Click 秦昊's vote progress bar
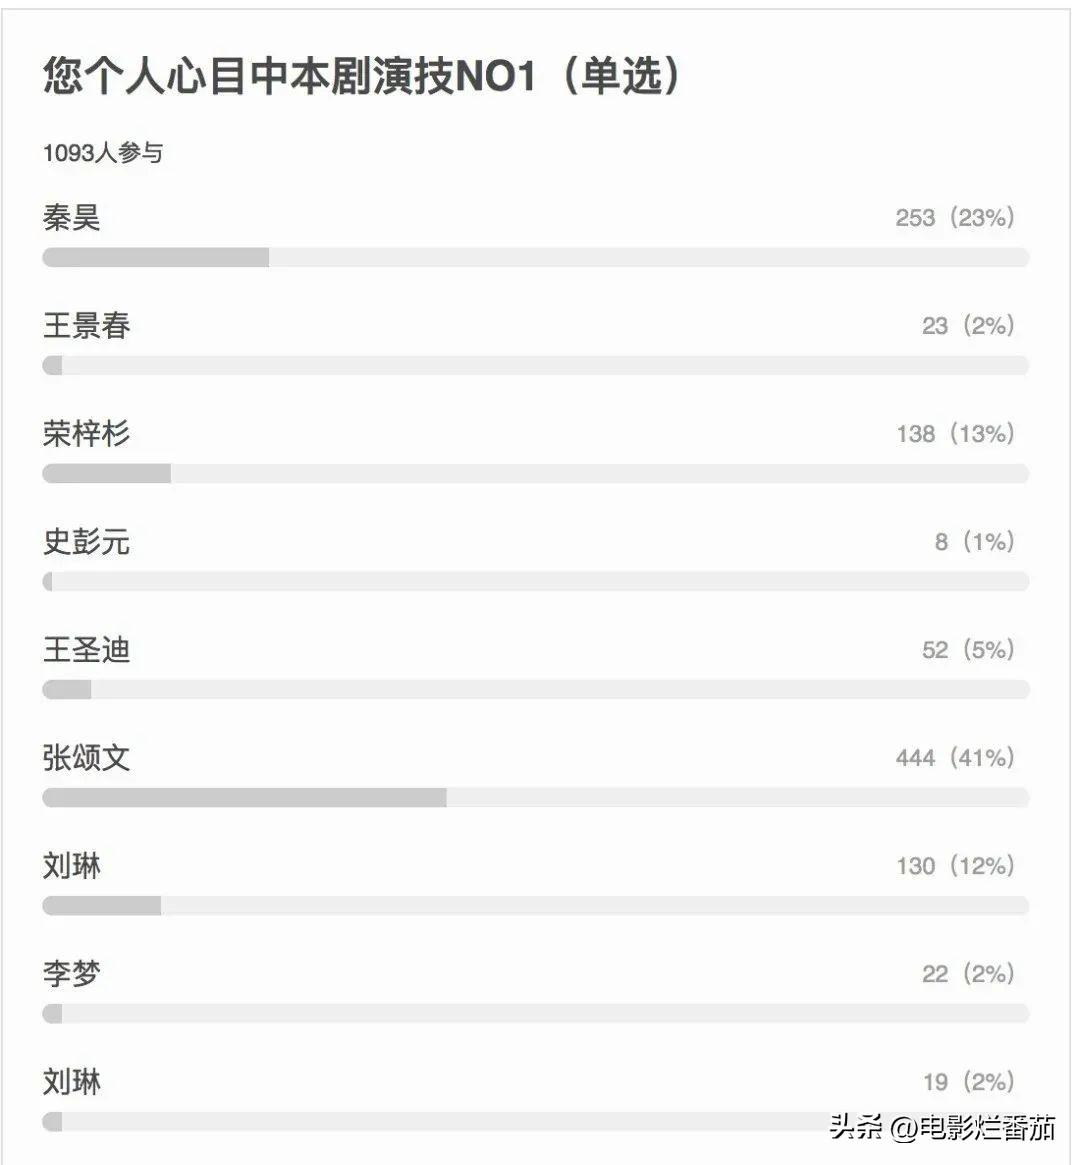This screenshot has width=1080, height=1165. point(535,257)
